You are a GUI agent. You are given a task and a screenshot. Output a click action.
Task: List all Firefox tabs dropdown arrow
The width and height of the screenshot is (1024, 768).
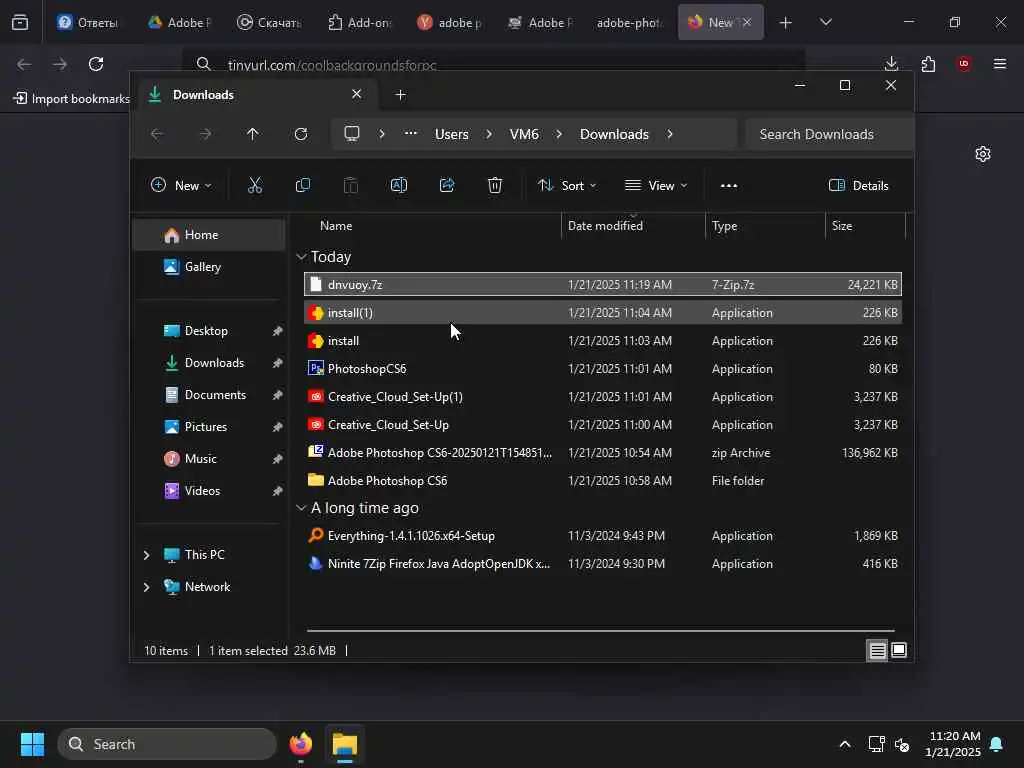(825, 22)
